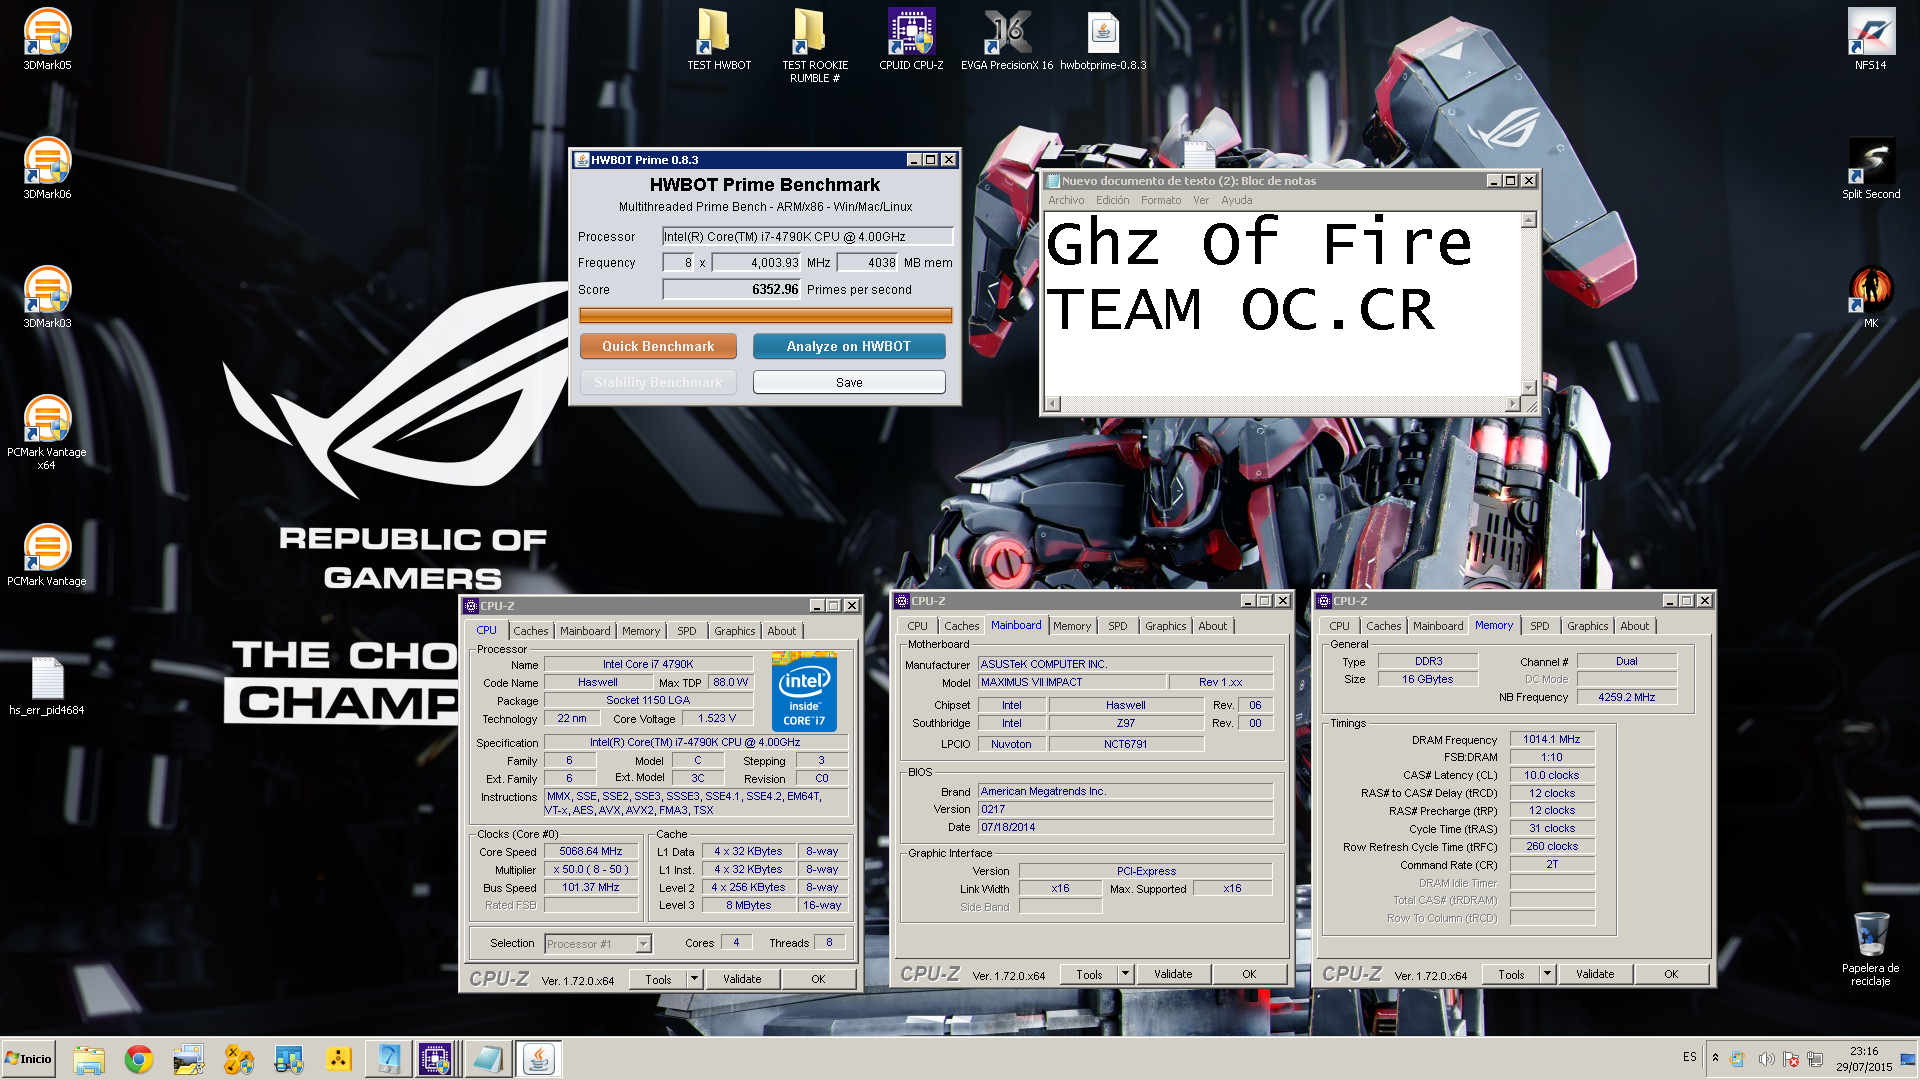The width and height of the screenshot is (1920, 1080).
Task: Open the volume speaker tray icon
Action: [1766, 1059]
